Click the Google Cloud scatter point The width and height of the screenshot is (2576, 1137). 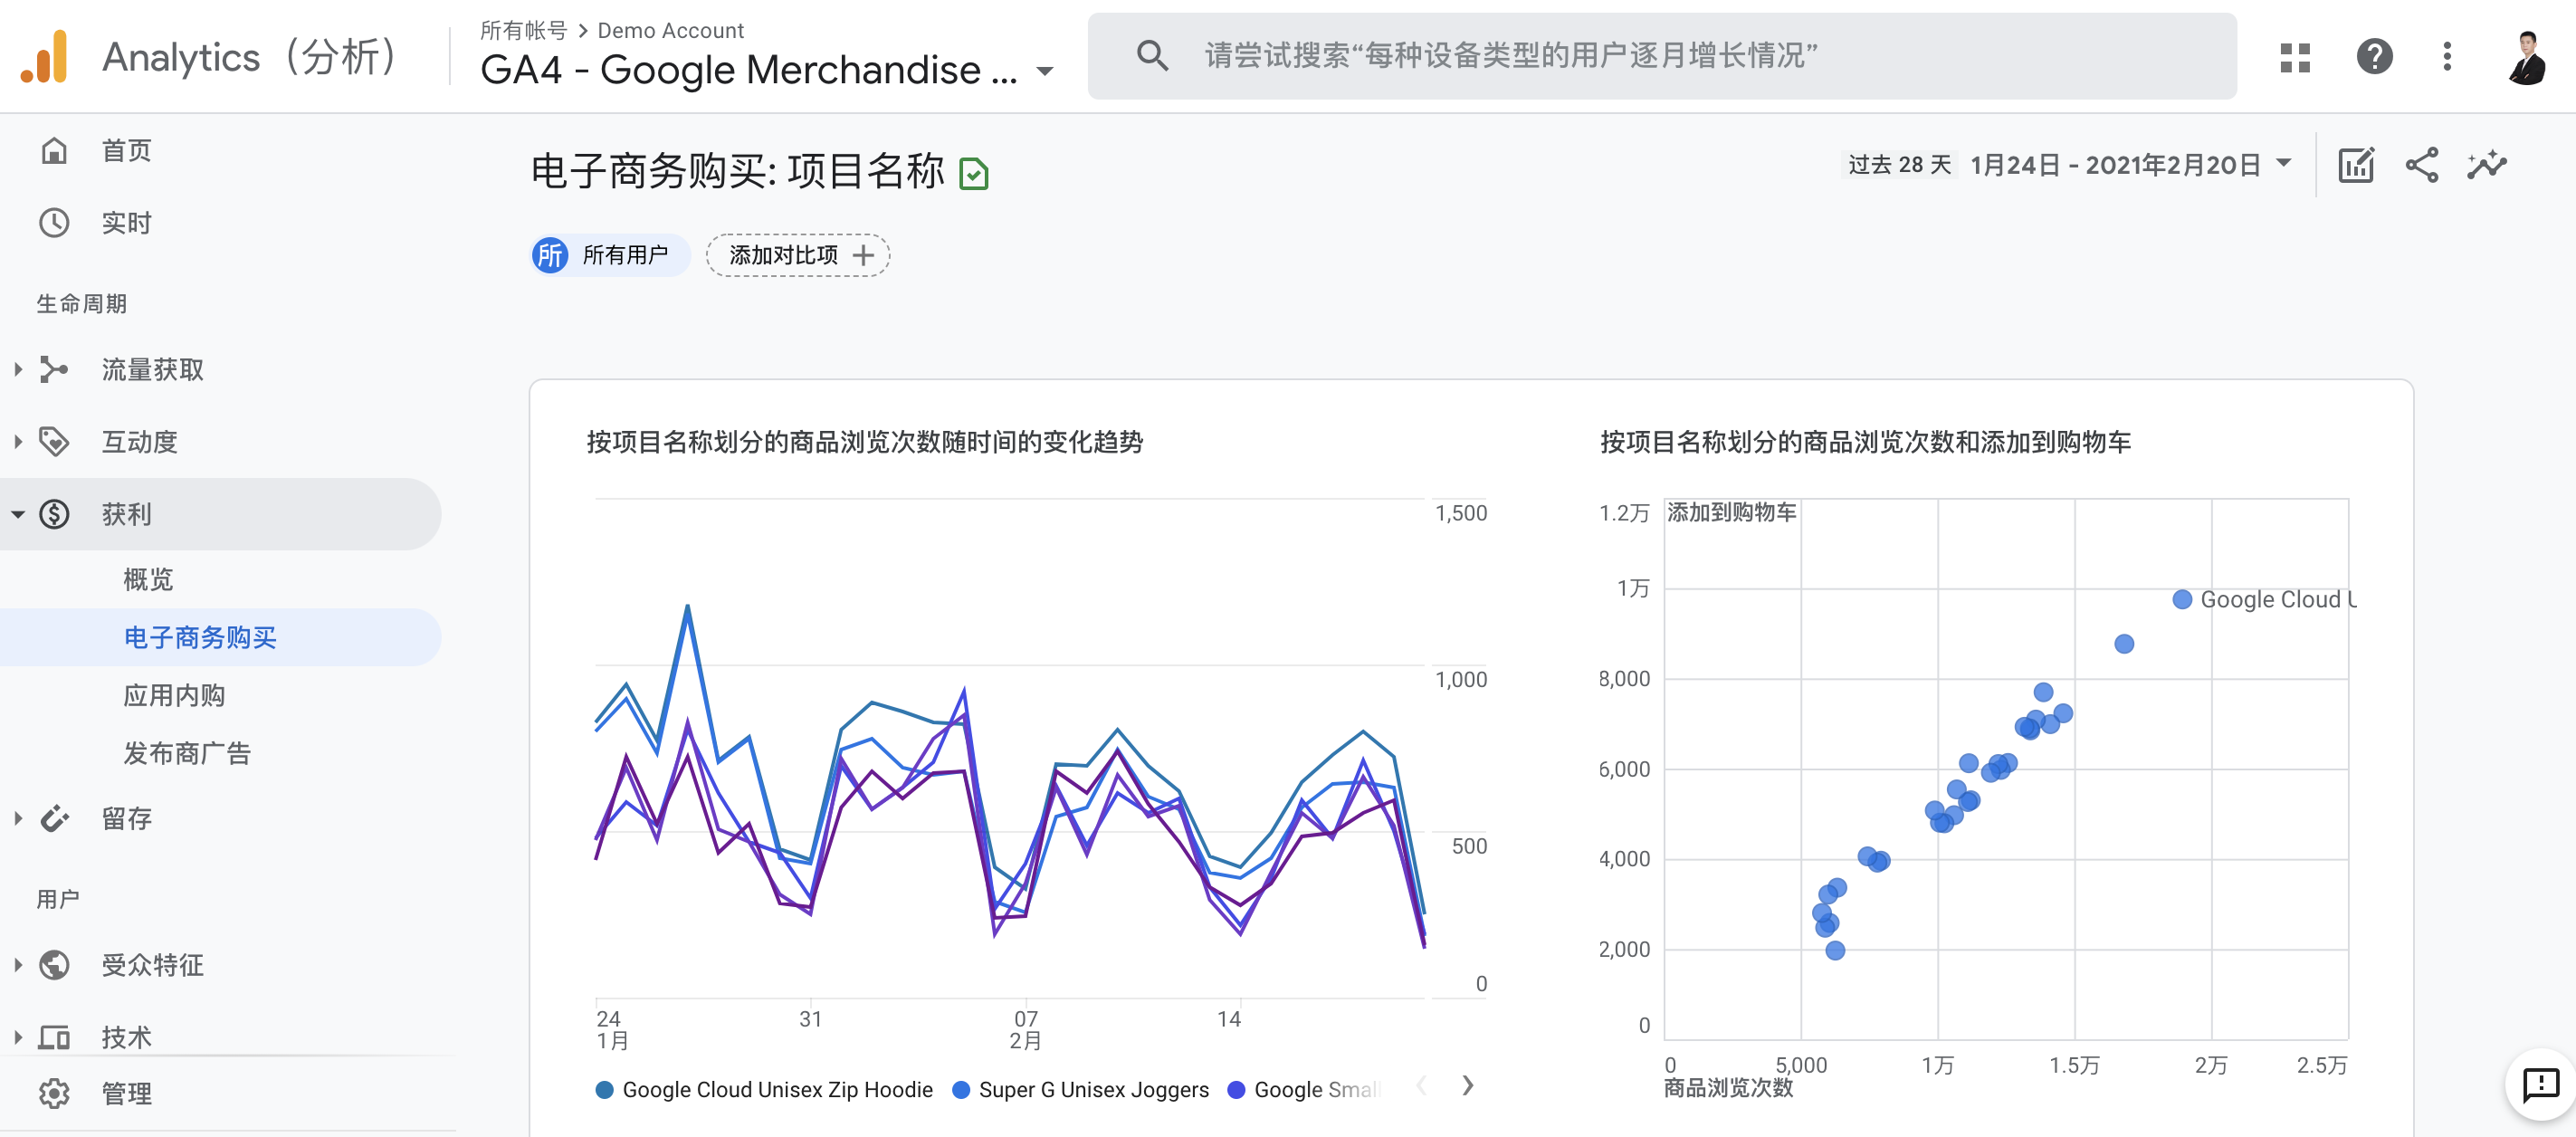tap(2182, 599)
